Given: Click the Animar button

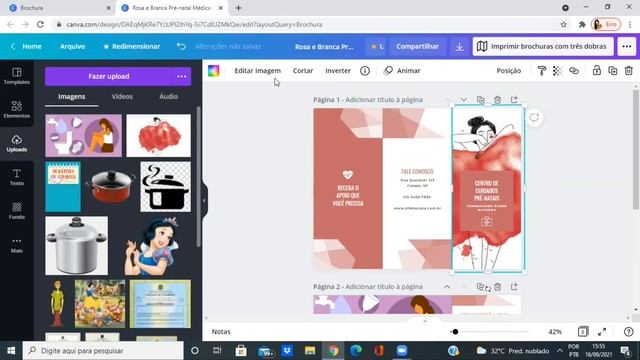Looking at the screenshot, I should tap(402, 71).
